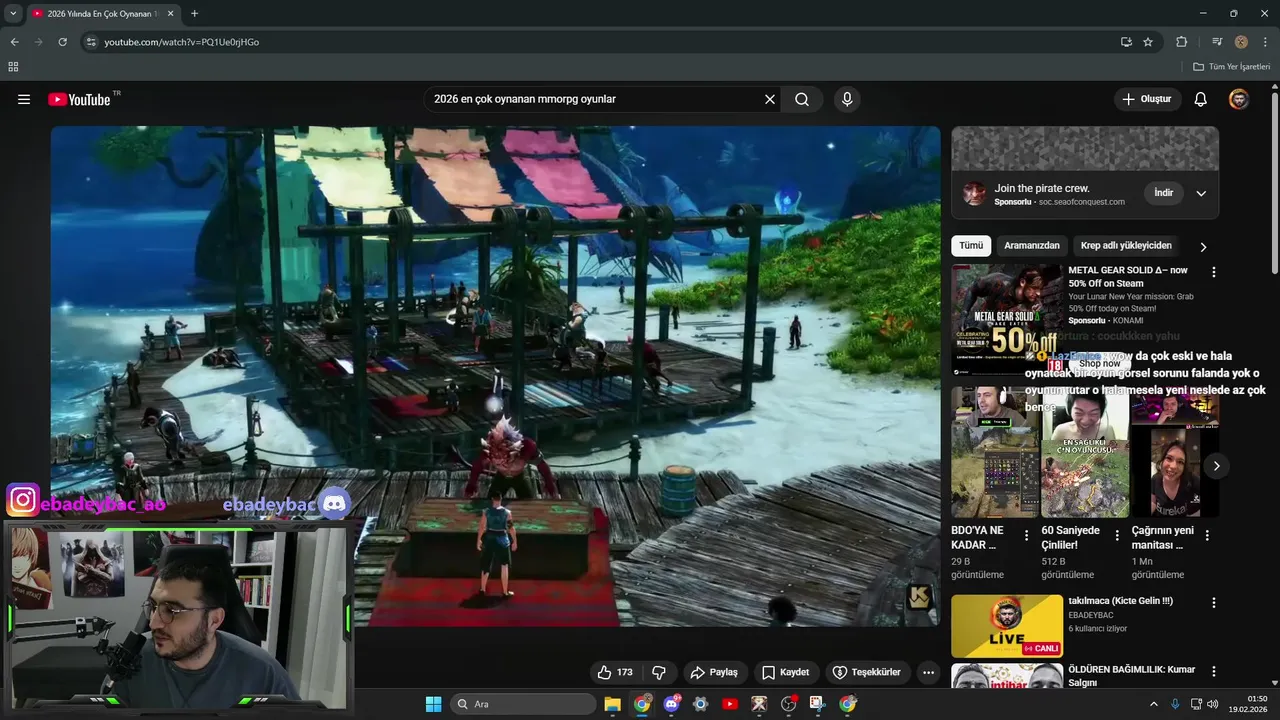Open METAL GEAR SOLID ad thumbnail
1280x720 pixels.
(x=1007, y=319)
